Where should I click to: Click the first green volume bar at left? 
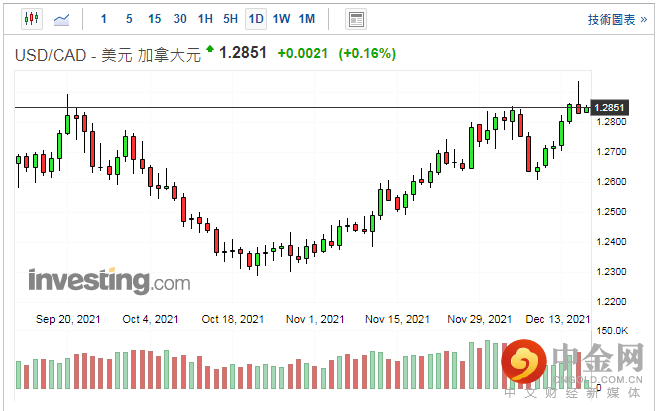[x=18, y=374]
